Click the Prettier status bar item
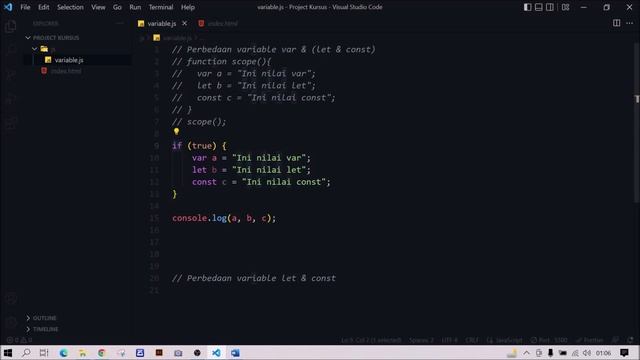Screen dimensions: 640x360 pyautogui.click(x=589, y=340)
